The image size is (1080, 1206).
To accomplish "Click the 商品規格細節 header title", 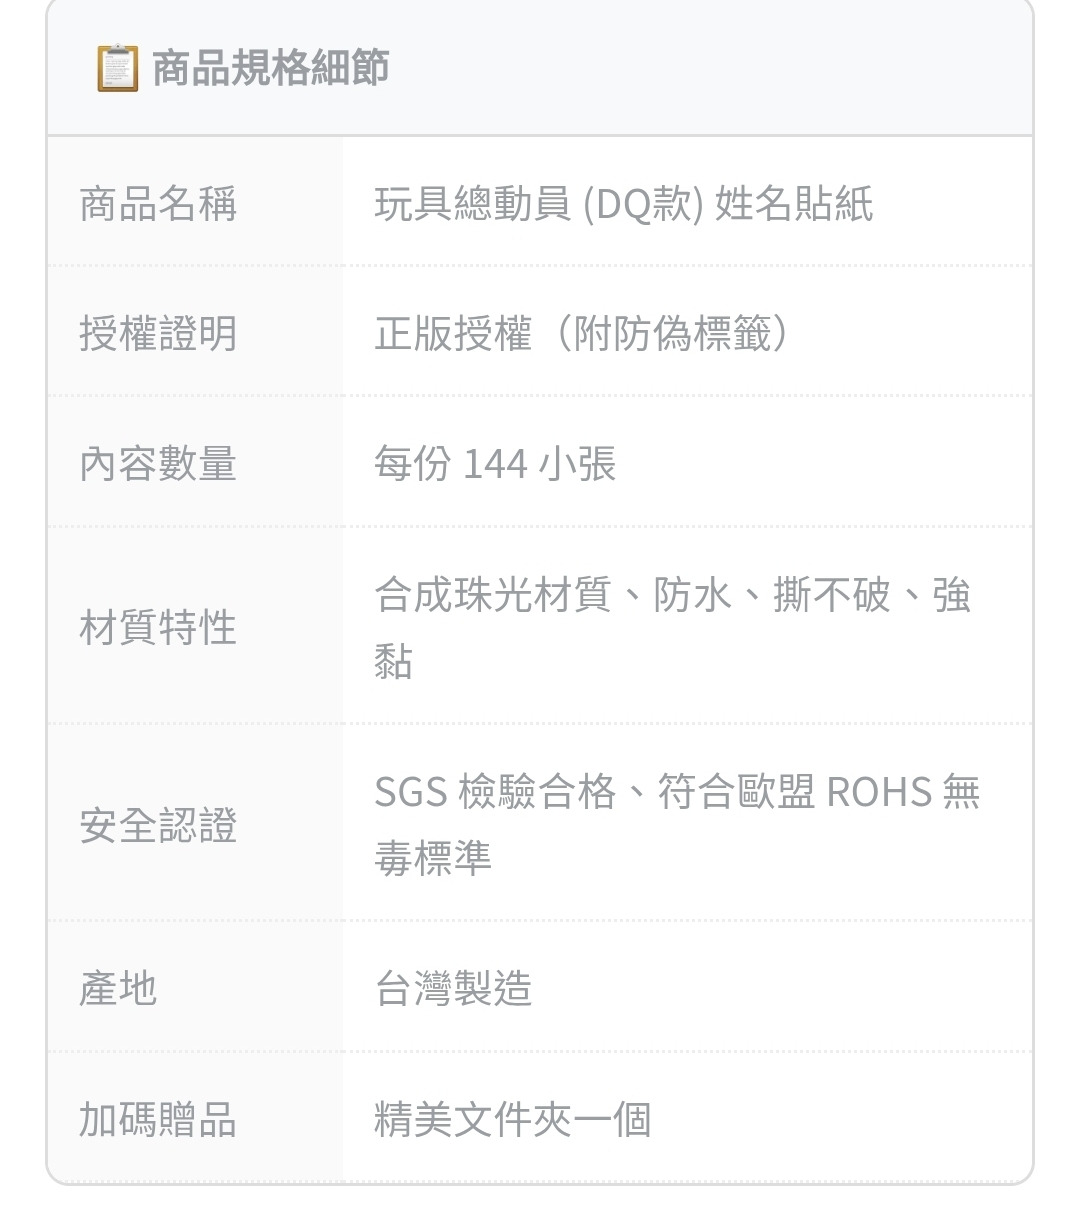I will click(270, 68).
